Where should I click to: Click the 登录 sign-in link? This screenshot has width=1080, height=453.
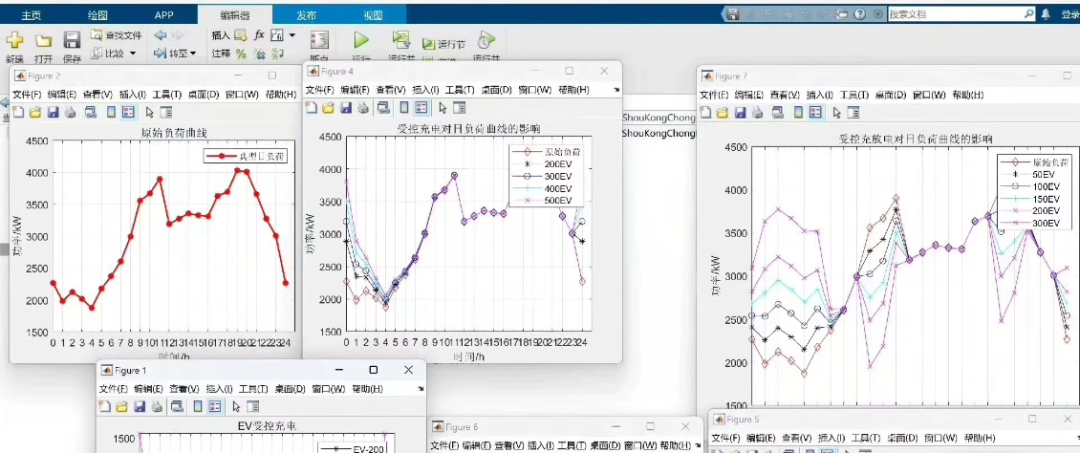coord(1070,14)
